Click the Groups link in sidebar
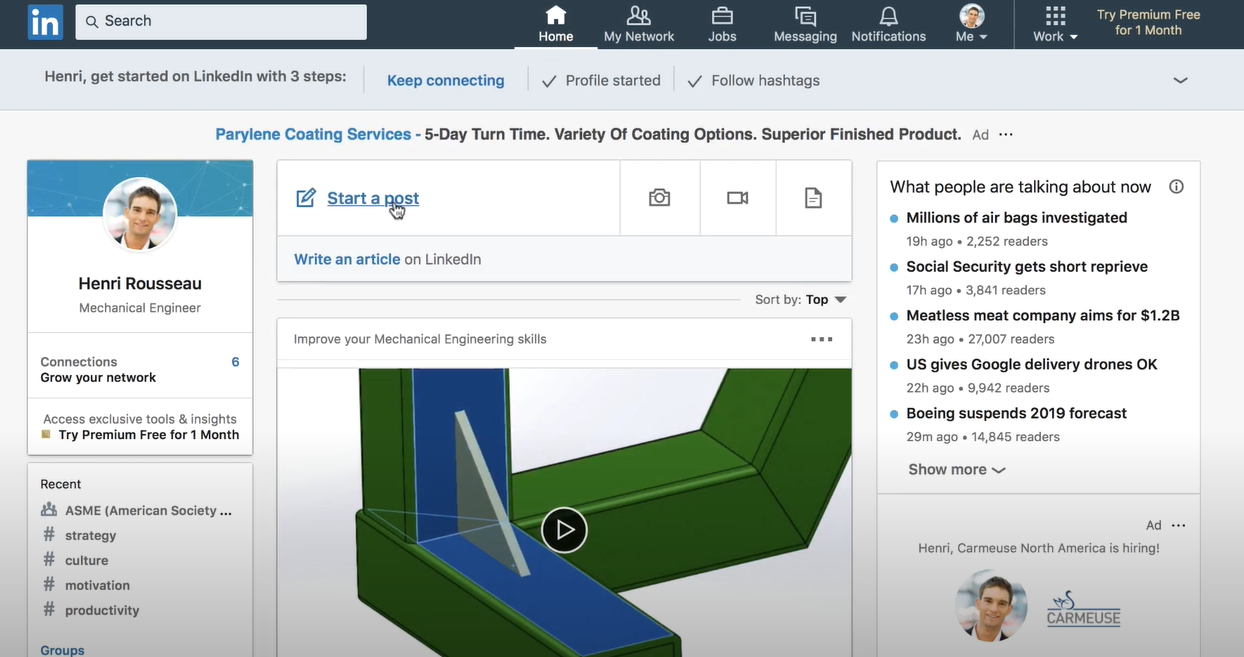This screenshot has height=657, width=1244. 62,650
